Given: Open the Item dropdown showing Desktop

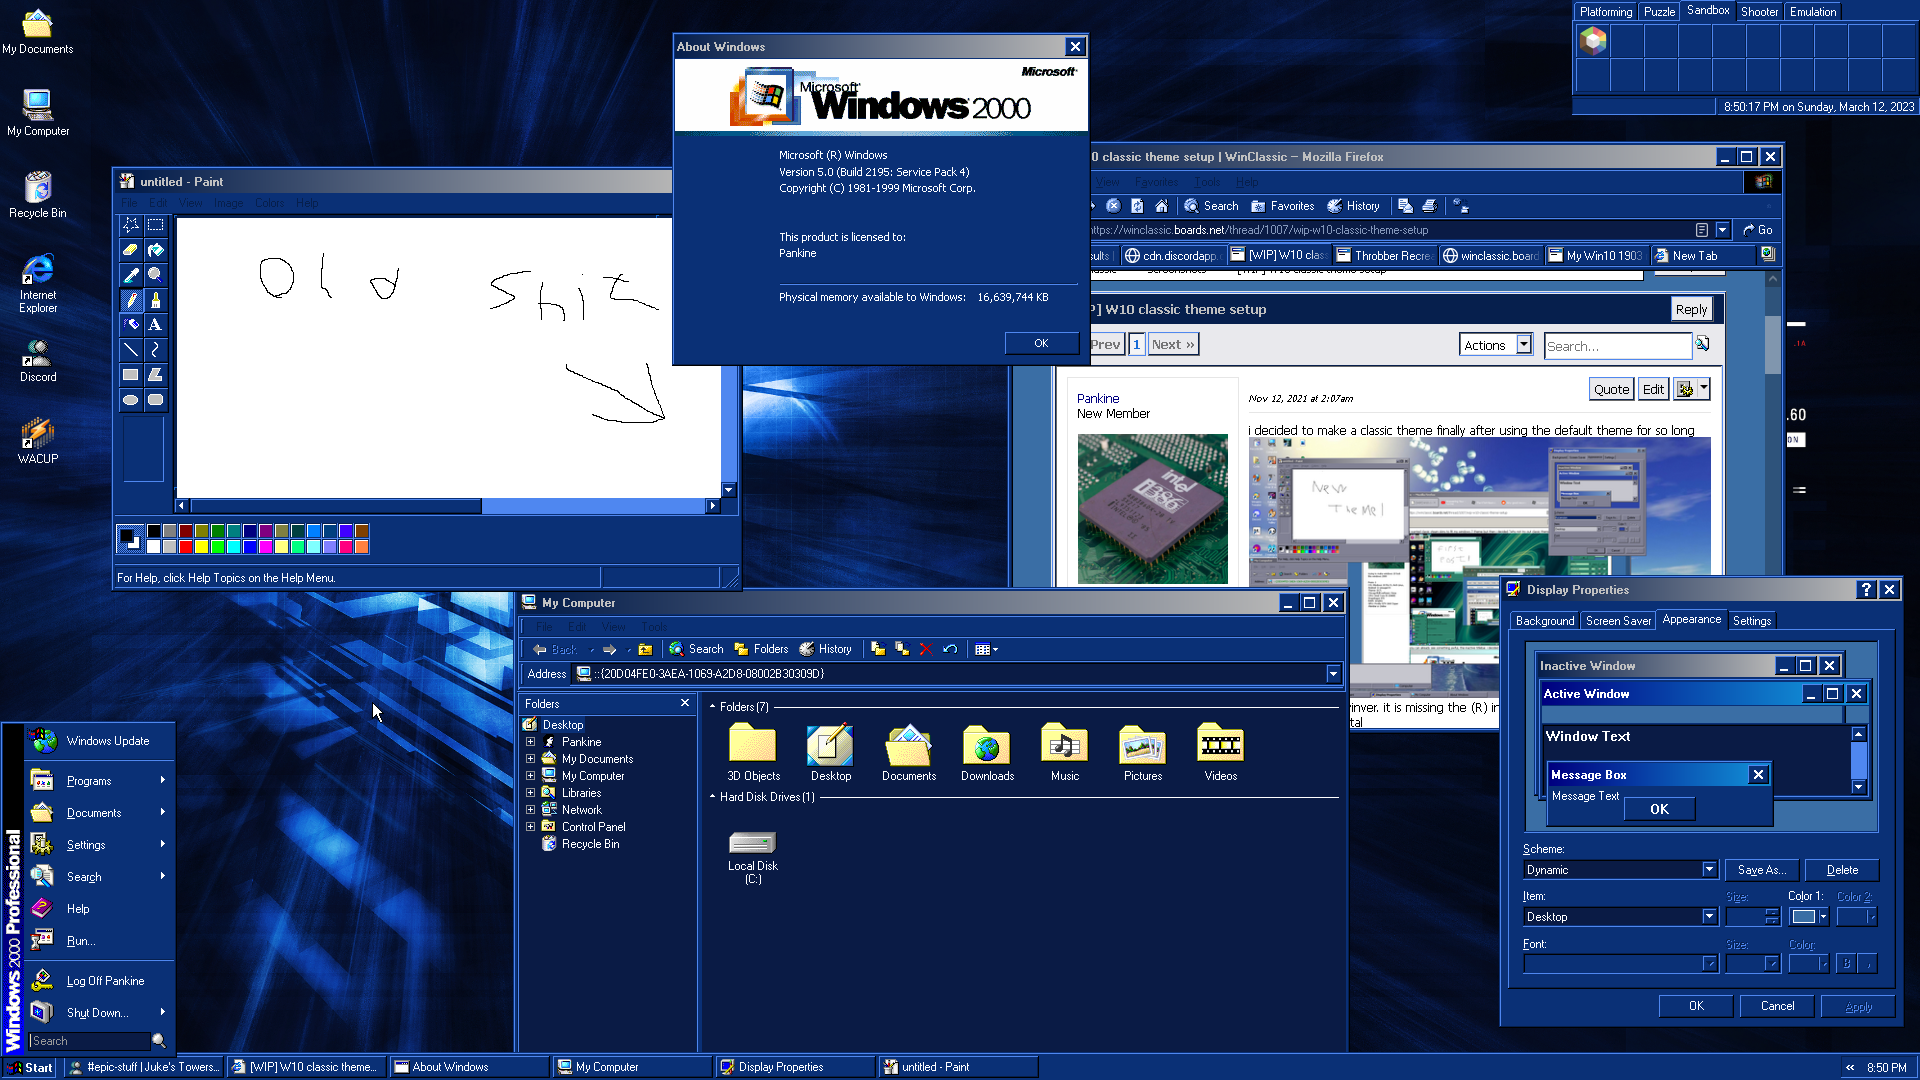Looking at the screenshot, I should click(x=1709, y=917).
